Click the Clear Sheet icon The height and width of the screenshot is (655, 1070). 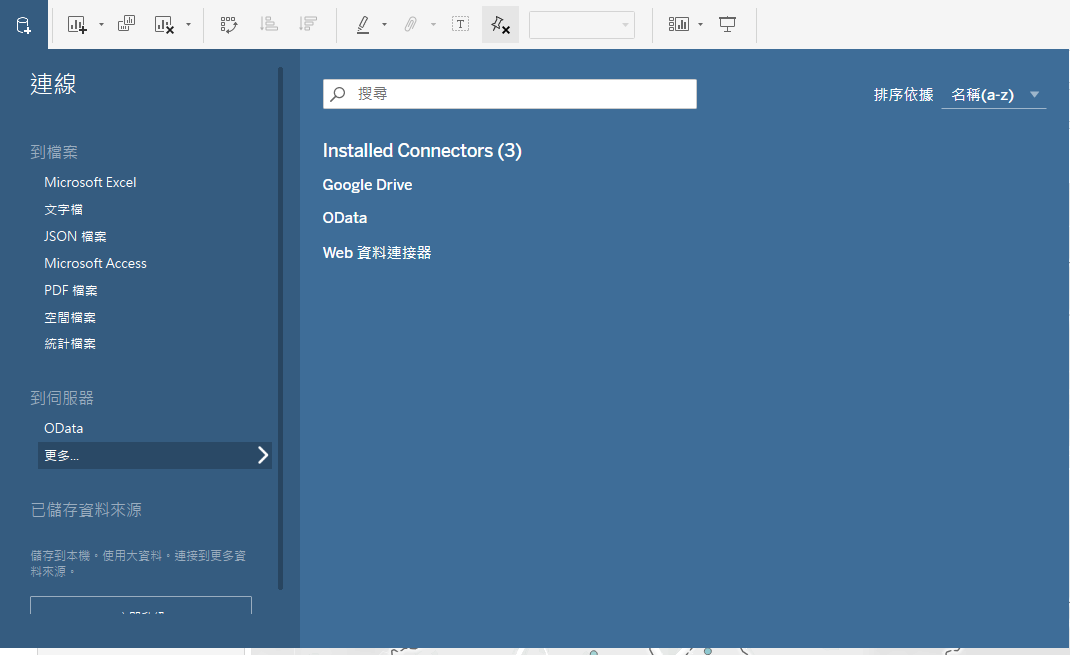click(164, 25)
